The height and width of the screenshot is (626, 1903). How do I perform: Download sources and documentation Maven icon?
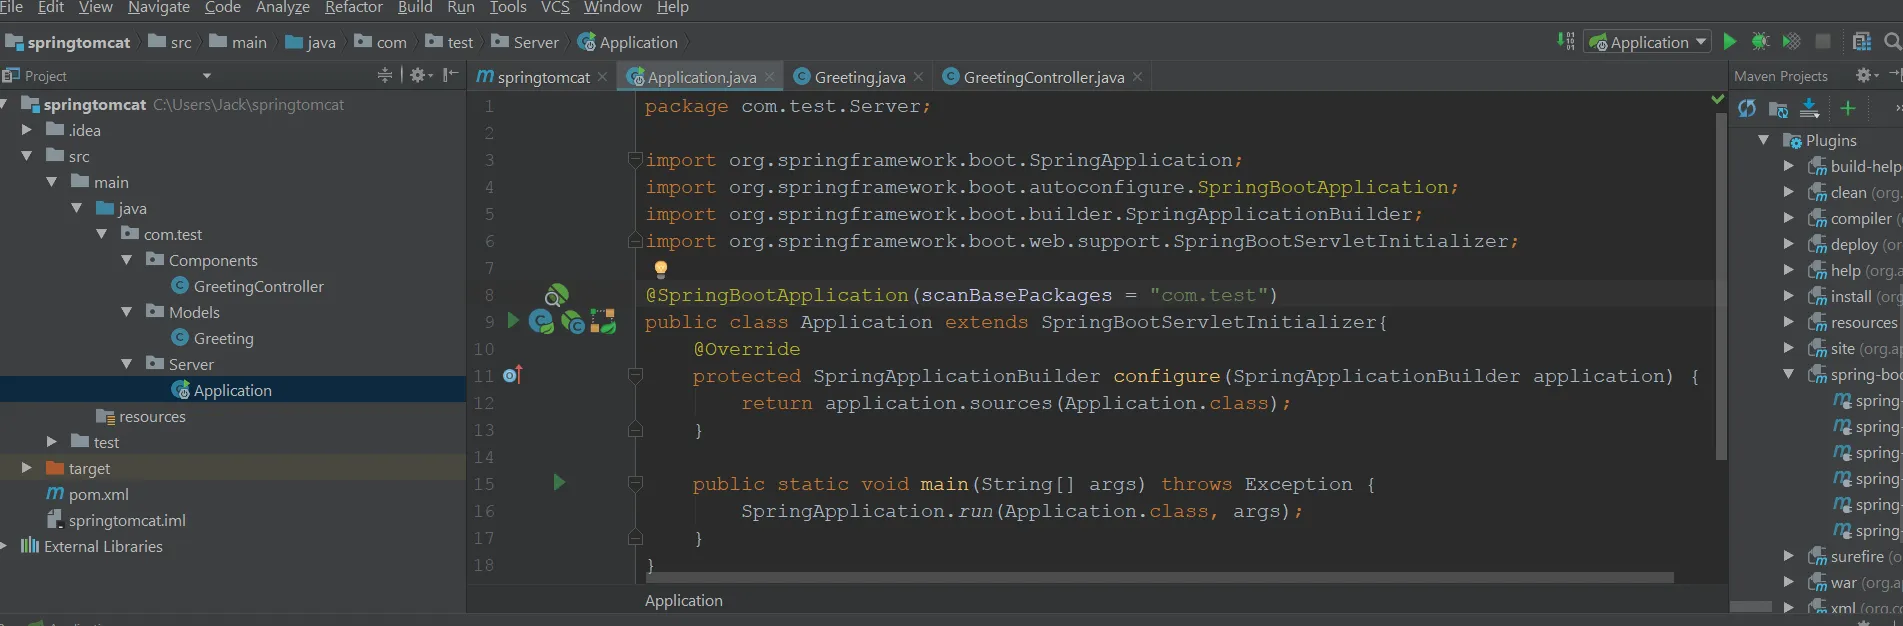point(1809,108)
